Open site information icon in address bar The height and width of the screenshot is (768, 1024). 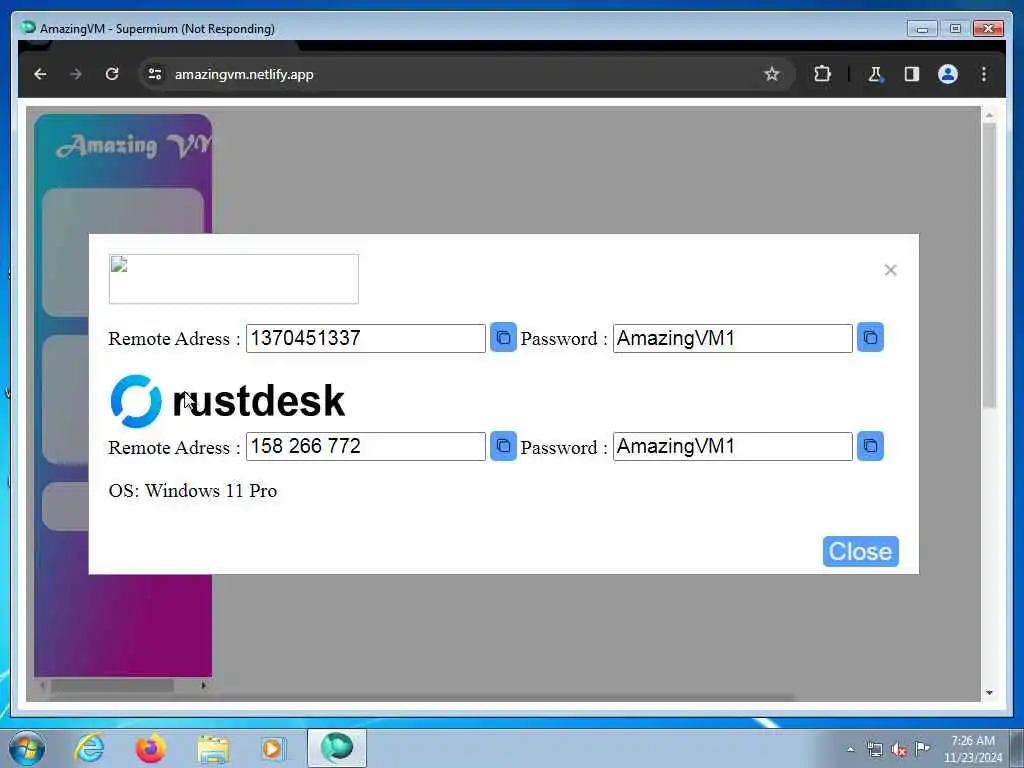pos(155,74)
